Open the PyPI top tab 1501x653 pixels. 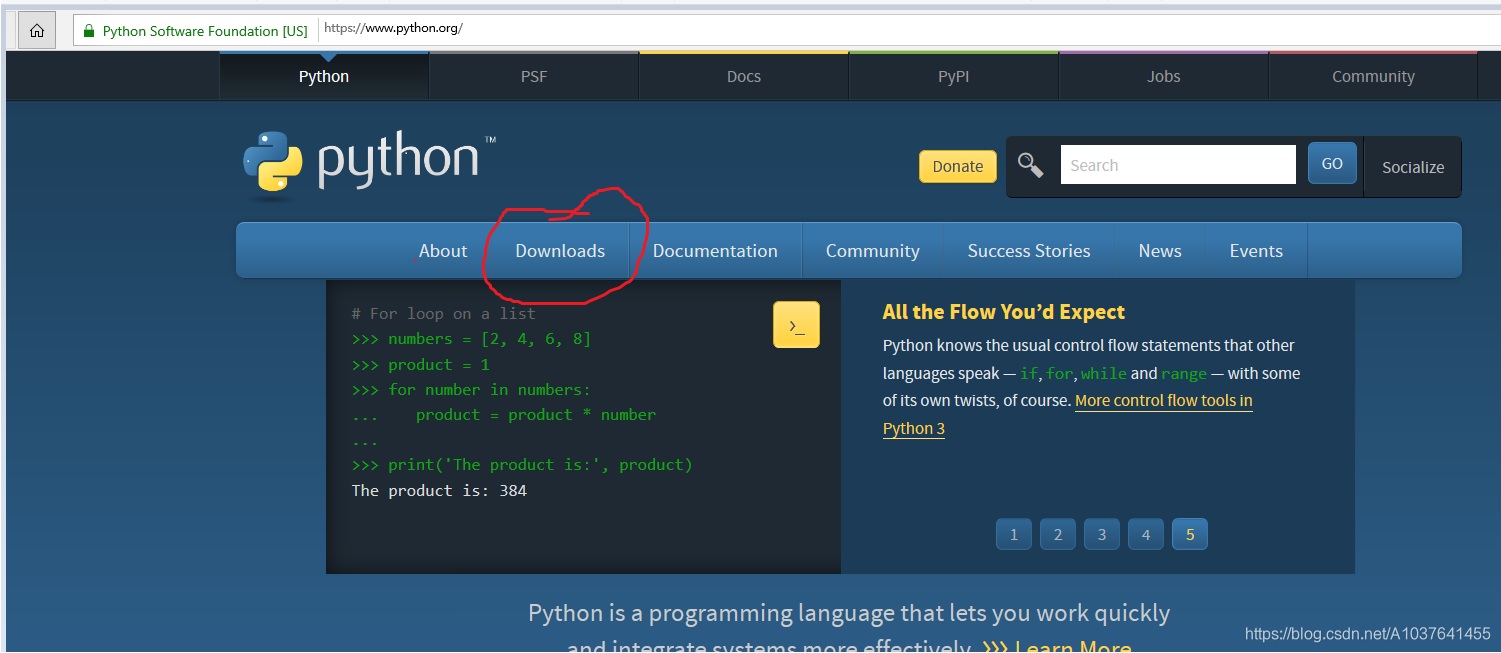click(x=954, y=76)
